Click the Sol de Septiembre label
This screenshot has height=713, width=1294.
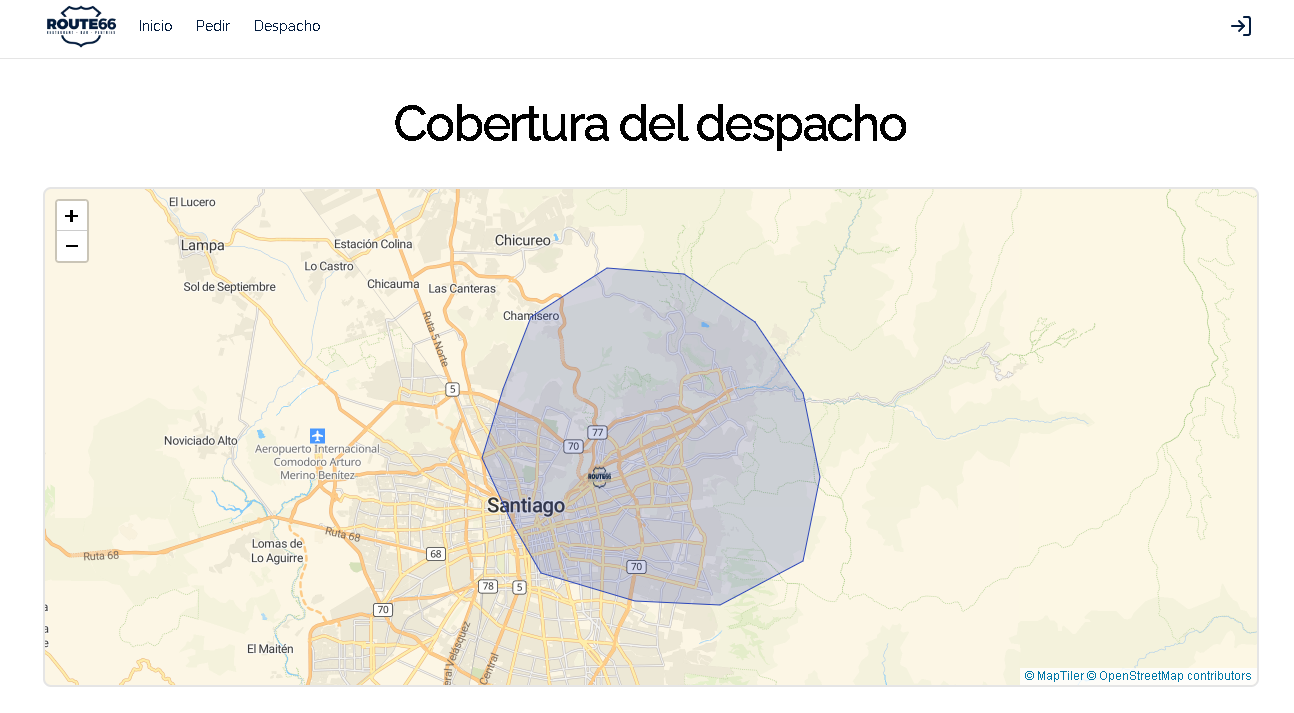pos(229,287)
